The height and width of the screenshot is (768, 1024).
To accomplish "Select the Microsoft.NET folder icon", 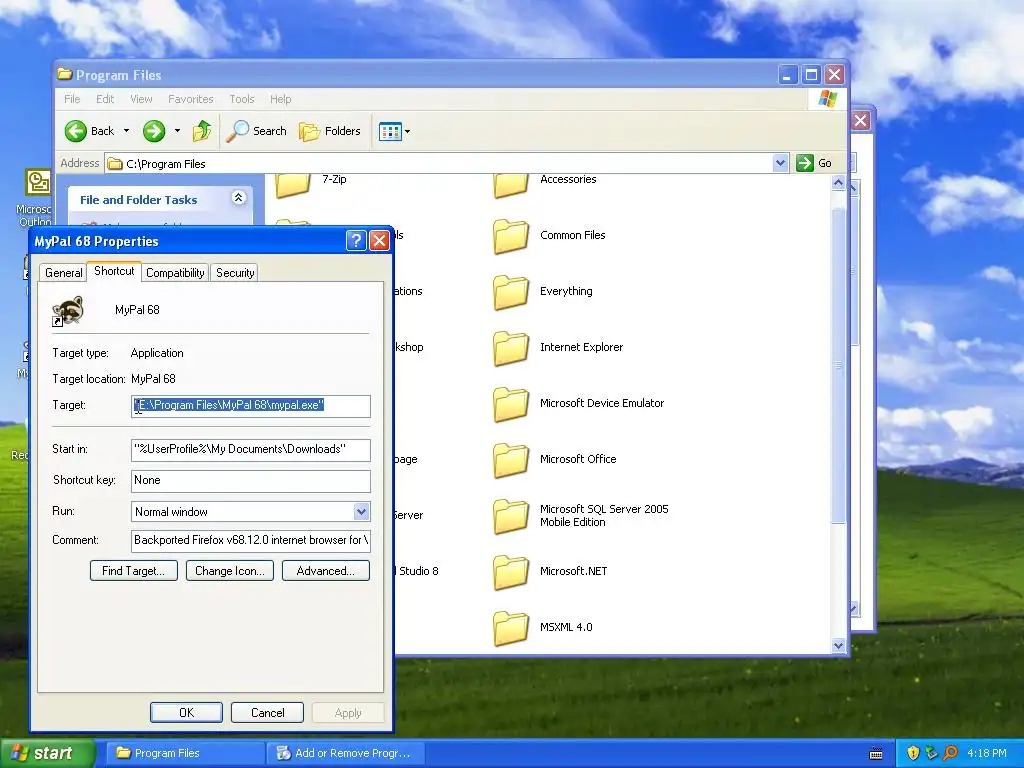I will pyautogui.click(x=511, y=572).
